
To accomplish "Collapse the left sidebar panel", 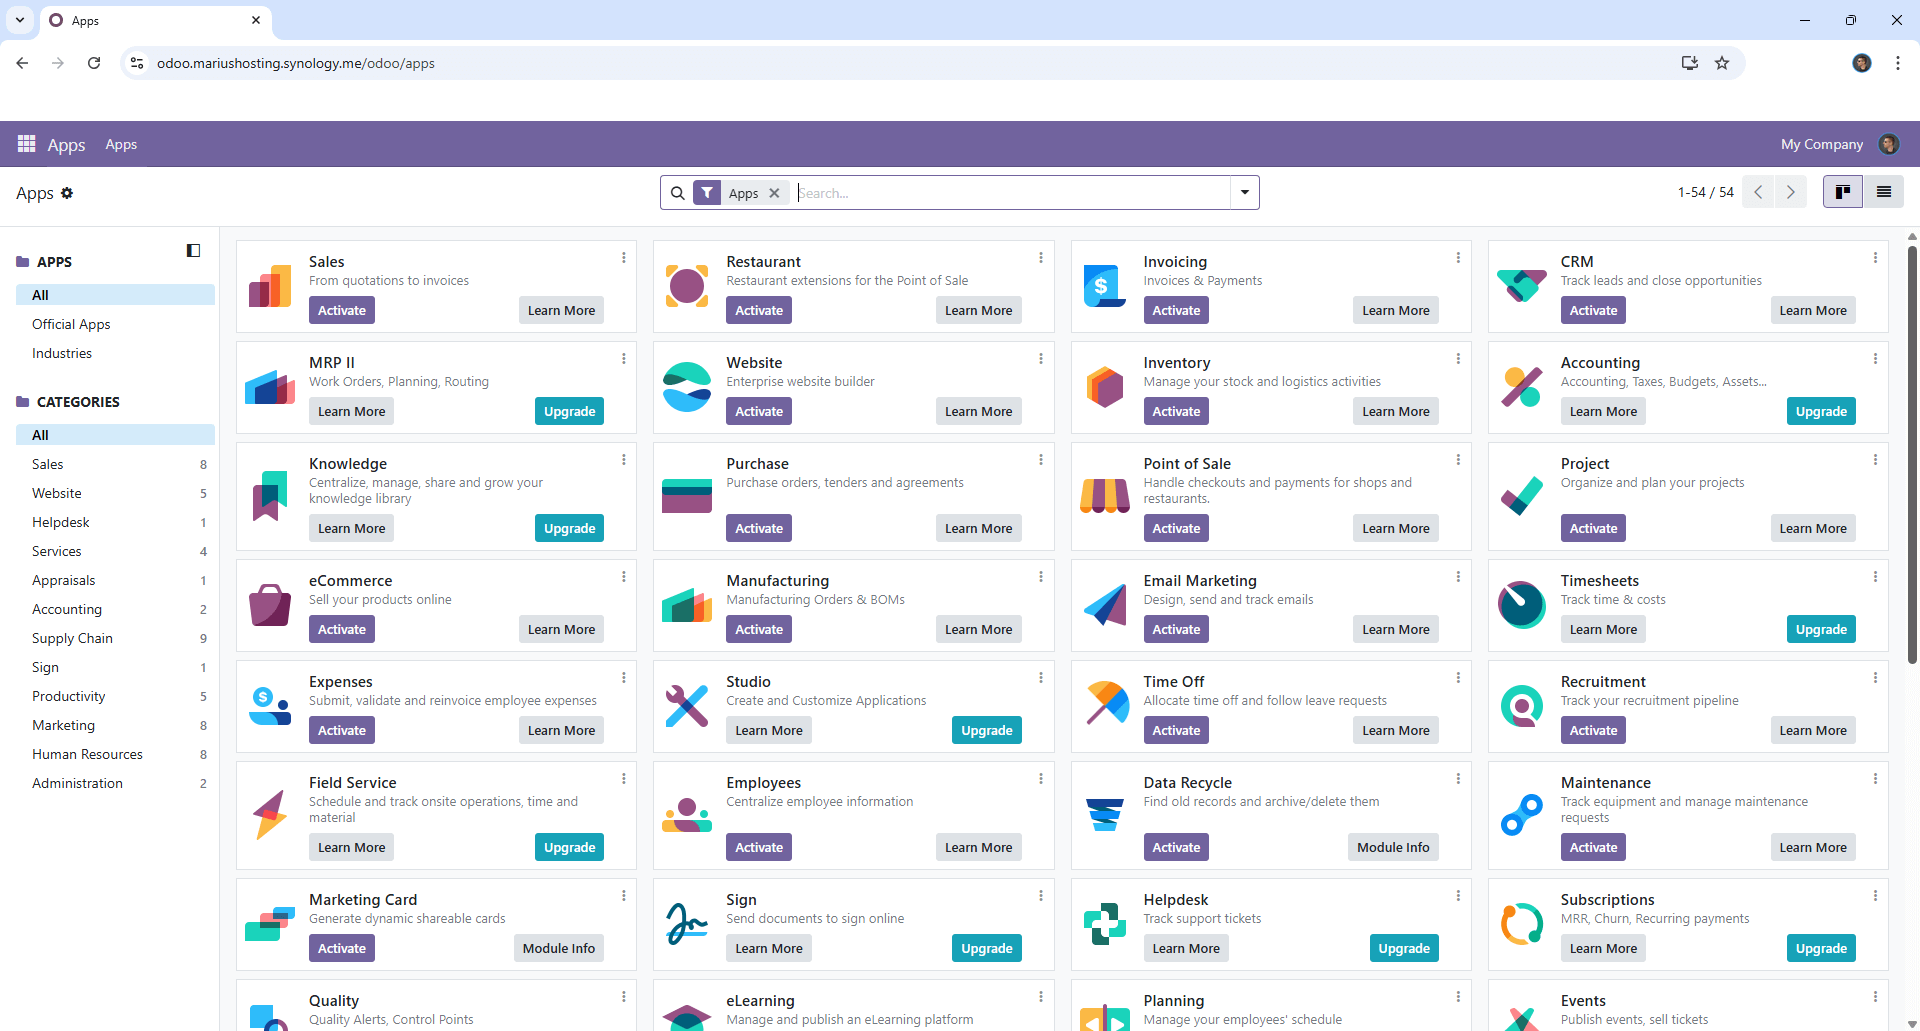I will click(x=193, y=251).
